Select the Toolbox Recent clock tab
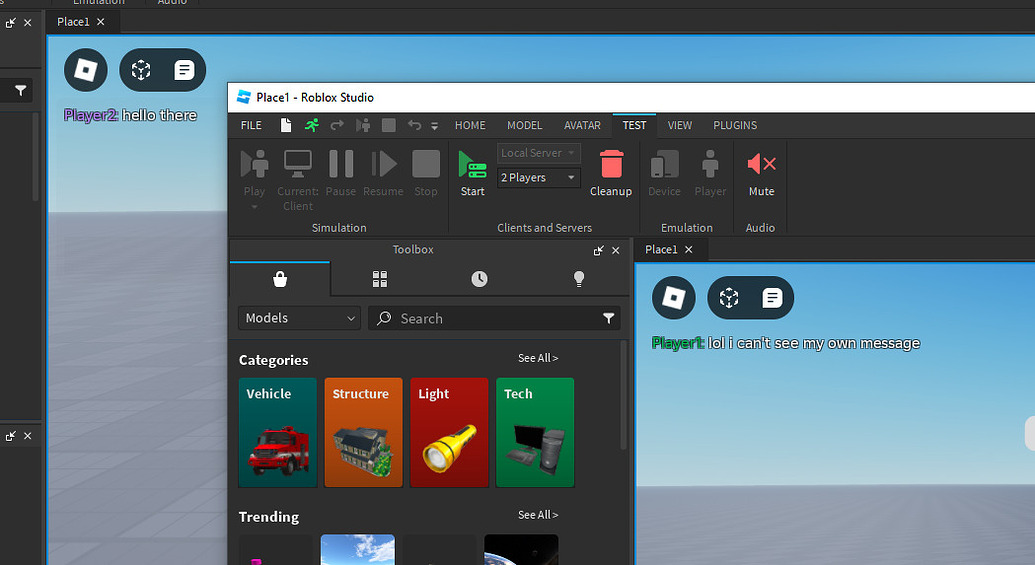This screenshot has height=565, width=1035. click(479, 279)
